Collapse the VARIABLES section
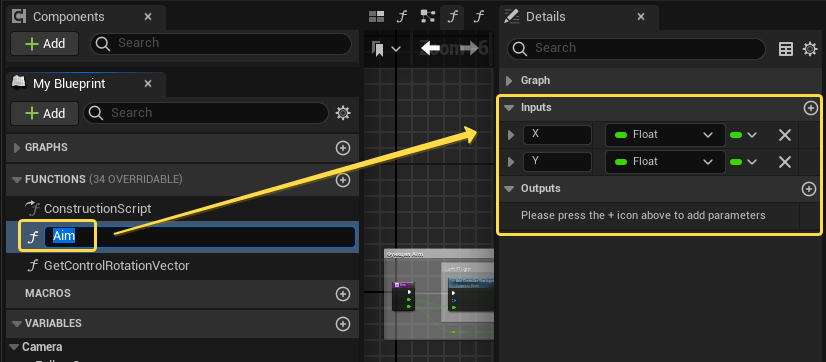 [16, 324]
